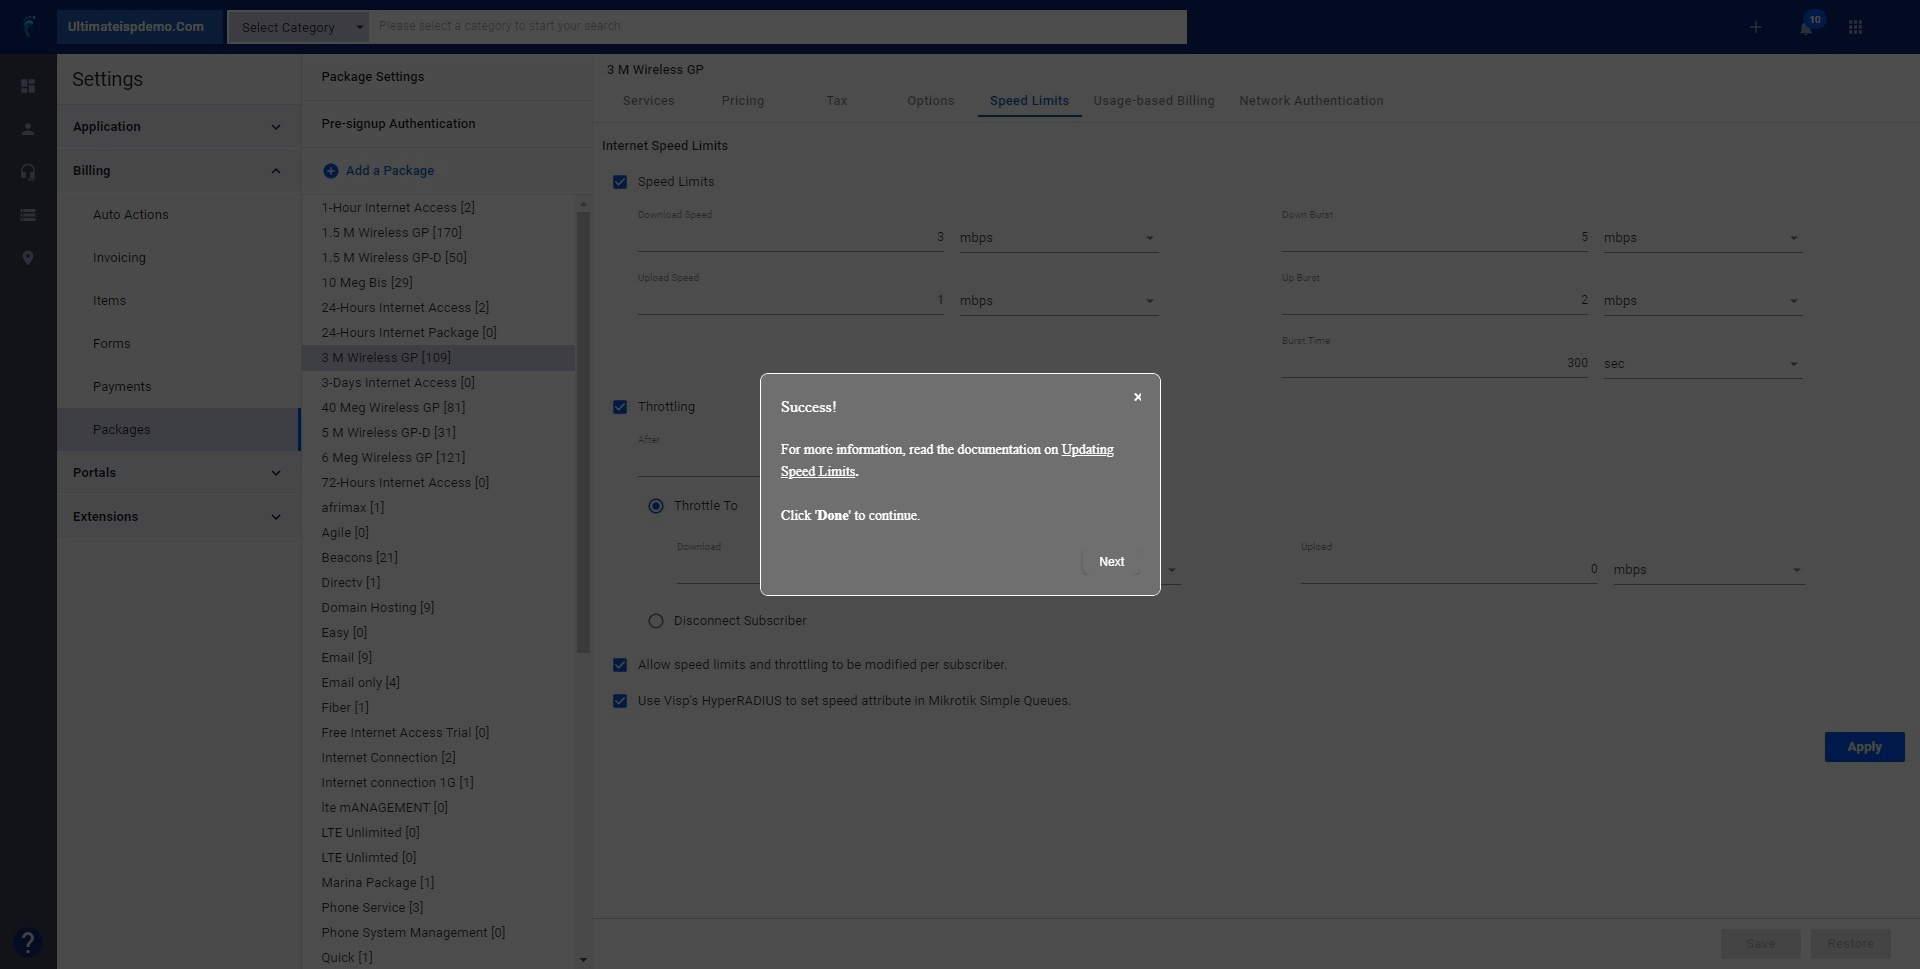The image size is (1920, 969).
Task: Close the Success dialog with the X
Action: click(1137, 397)
